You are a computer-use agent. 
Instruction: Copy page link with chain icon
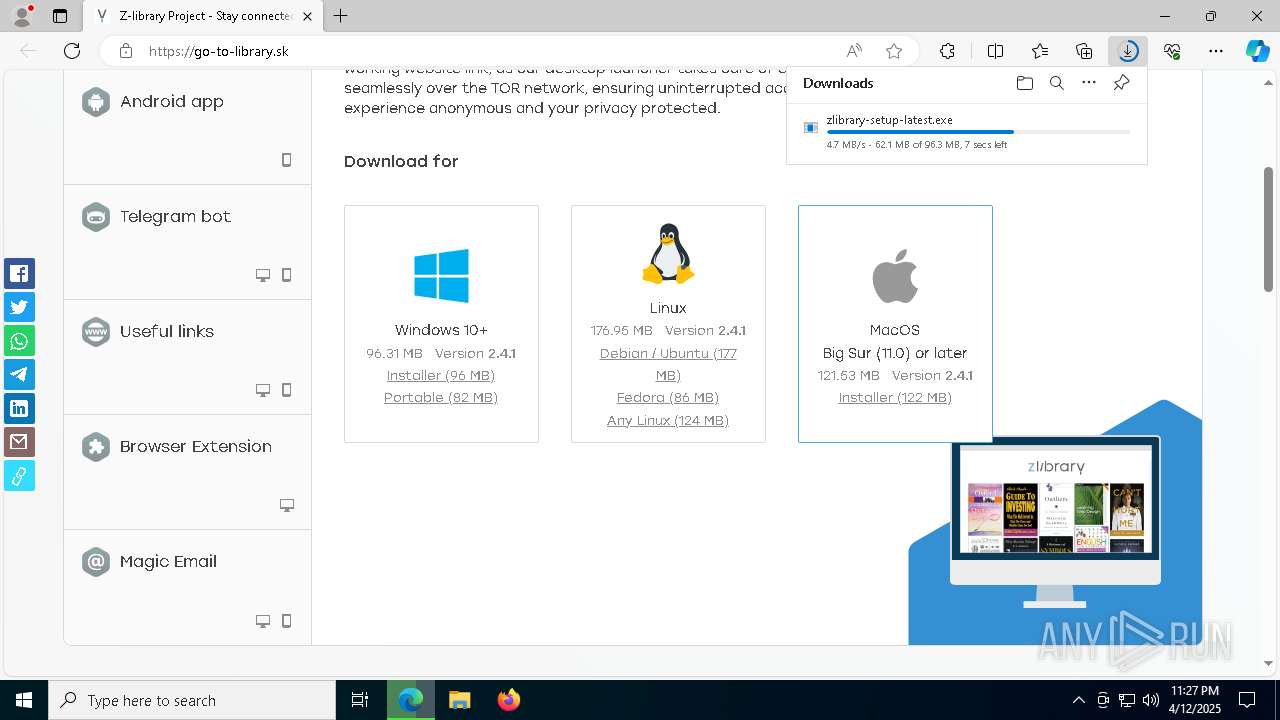19,476
